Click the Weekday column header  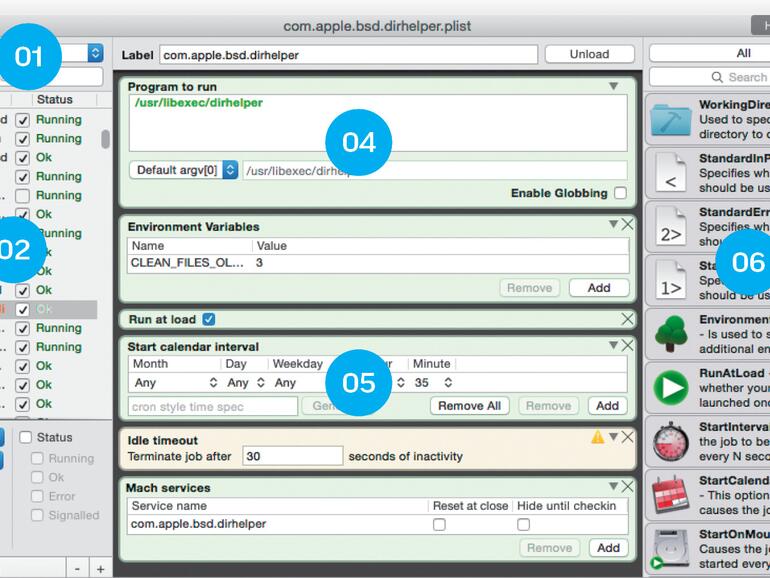pos(298,364)
